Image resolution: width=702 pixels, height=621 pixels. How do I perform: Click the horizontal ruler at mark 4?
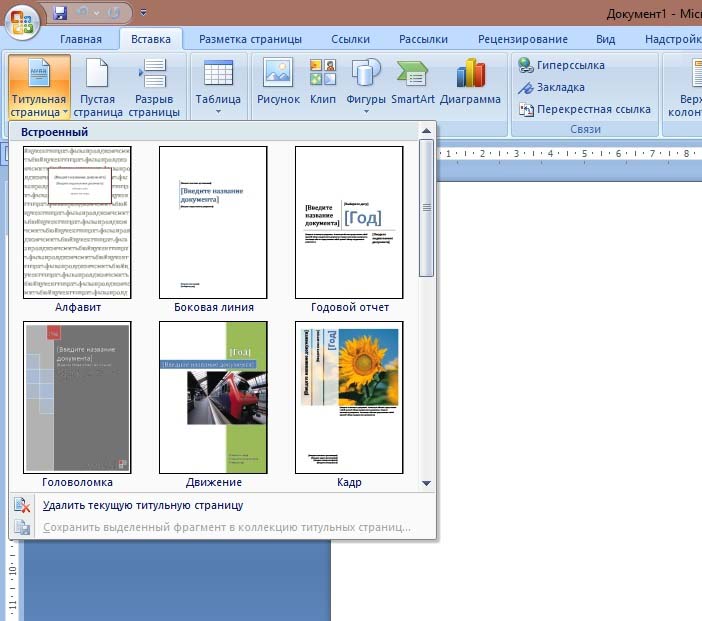point(550,154)
